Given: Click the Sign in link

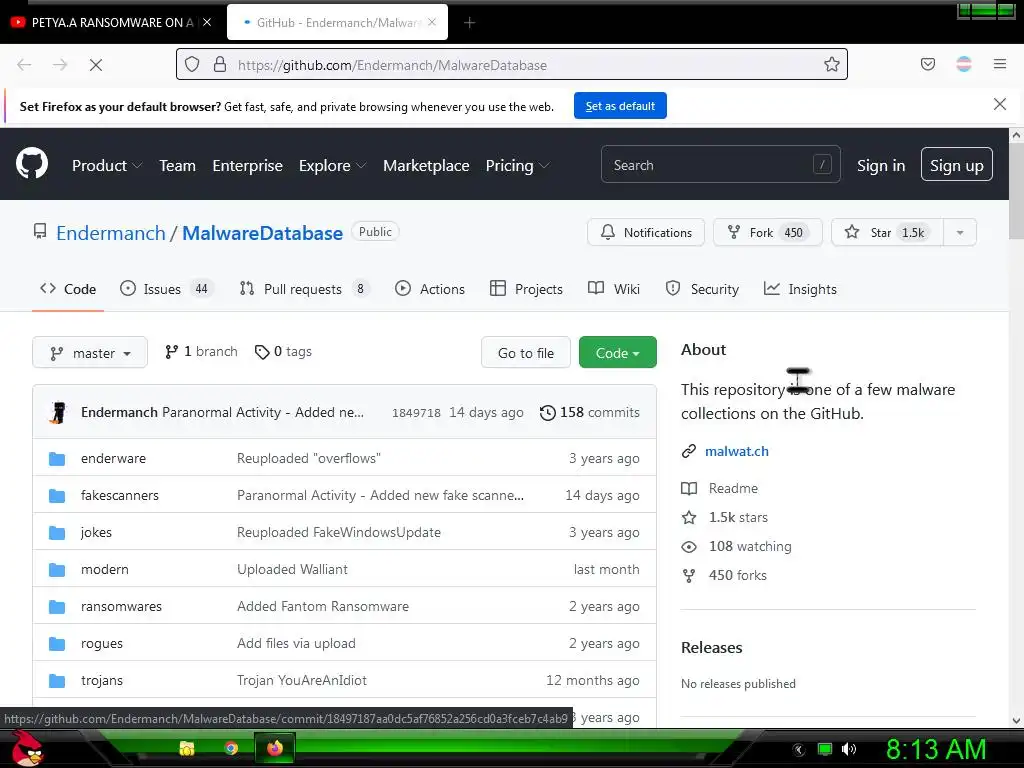Looking at the screenshot, I should point(880,165).
